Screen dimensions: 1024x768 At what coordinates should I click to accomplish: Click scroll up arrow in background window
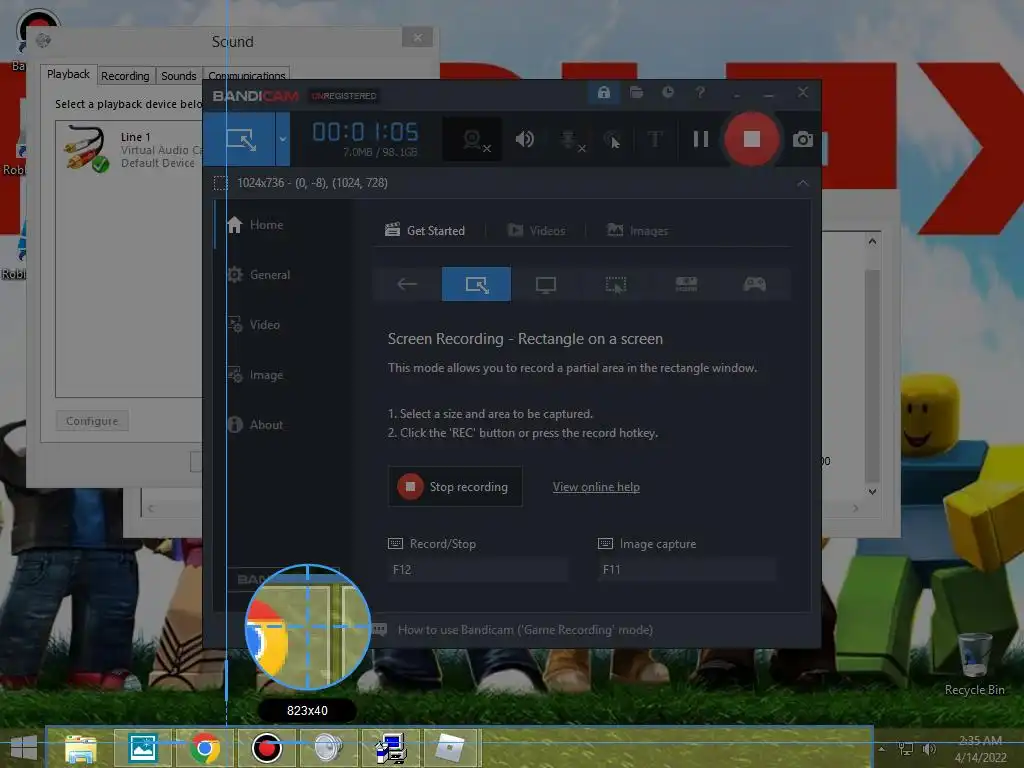(x=872, y=241)
